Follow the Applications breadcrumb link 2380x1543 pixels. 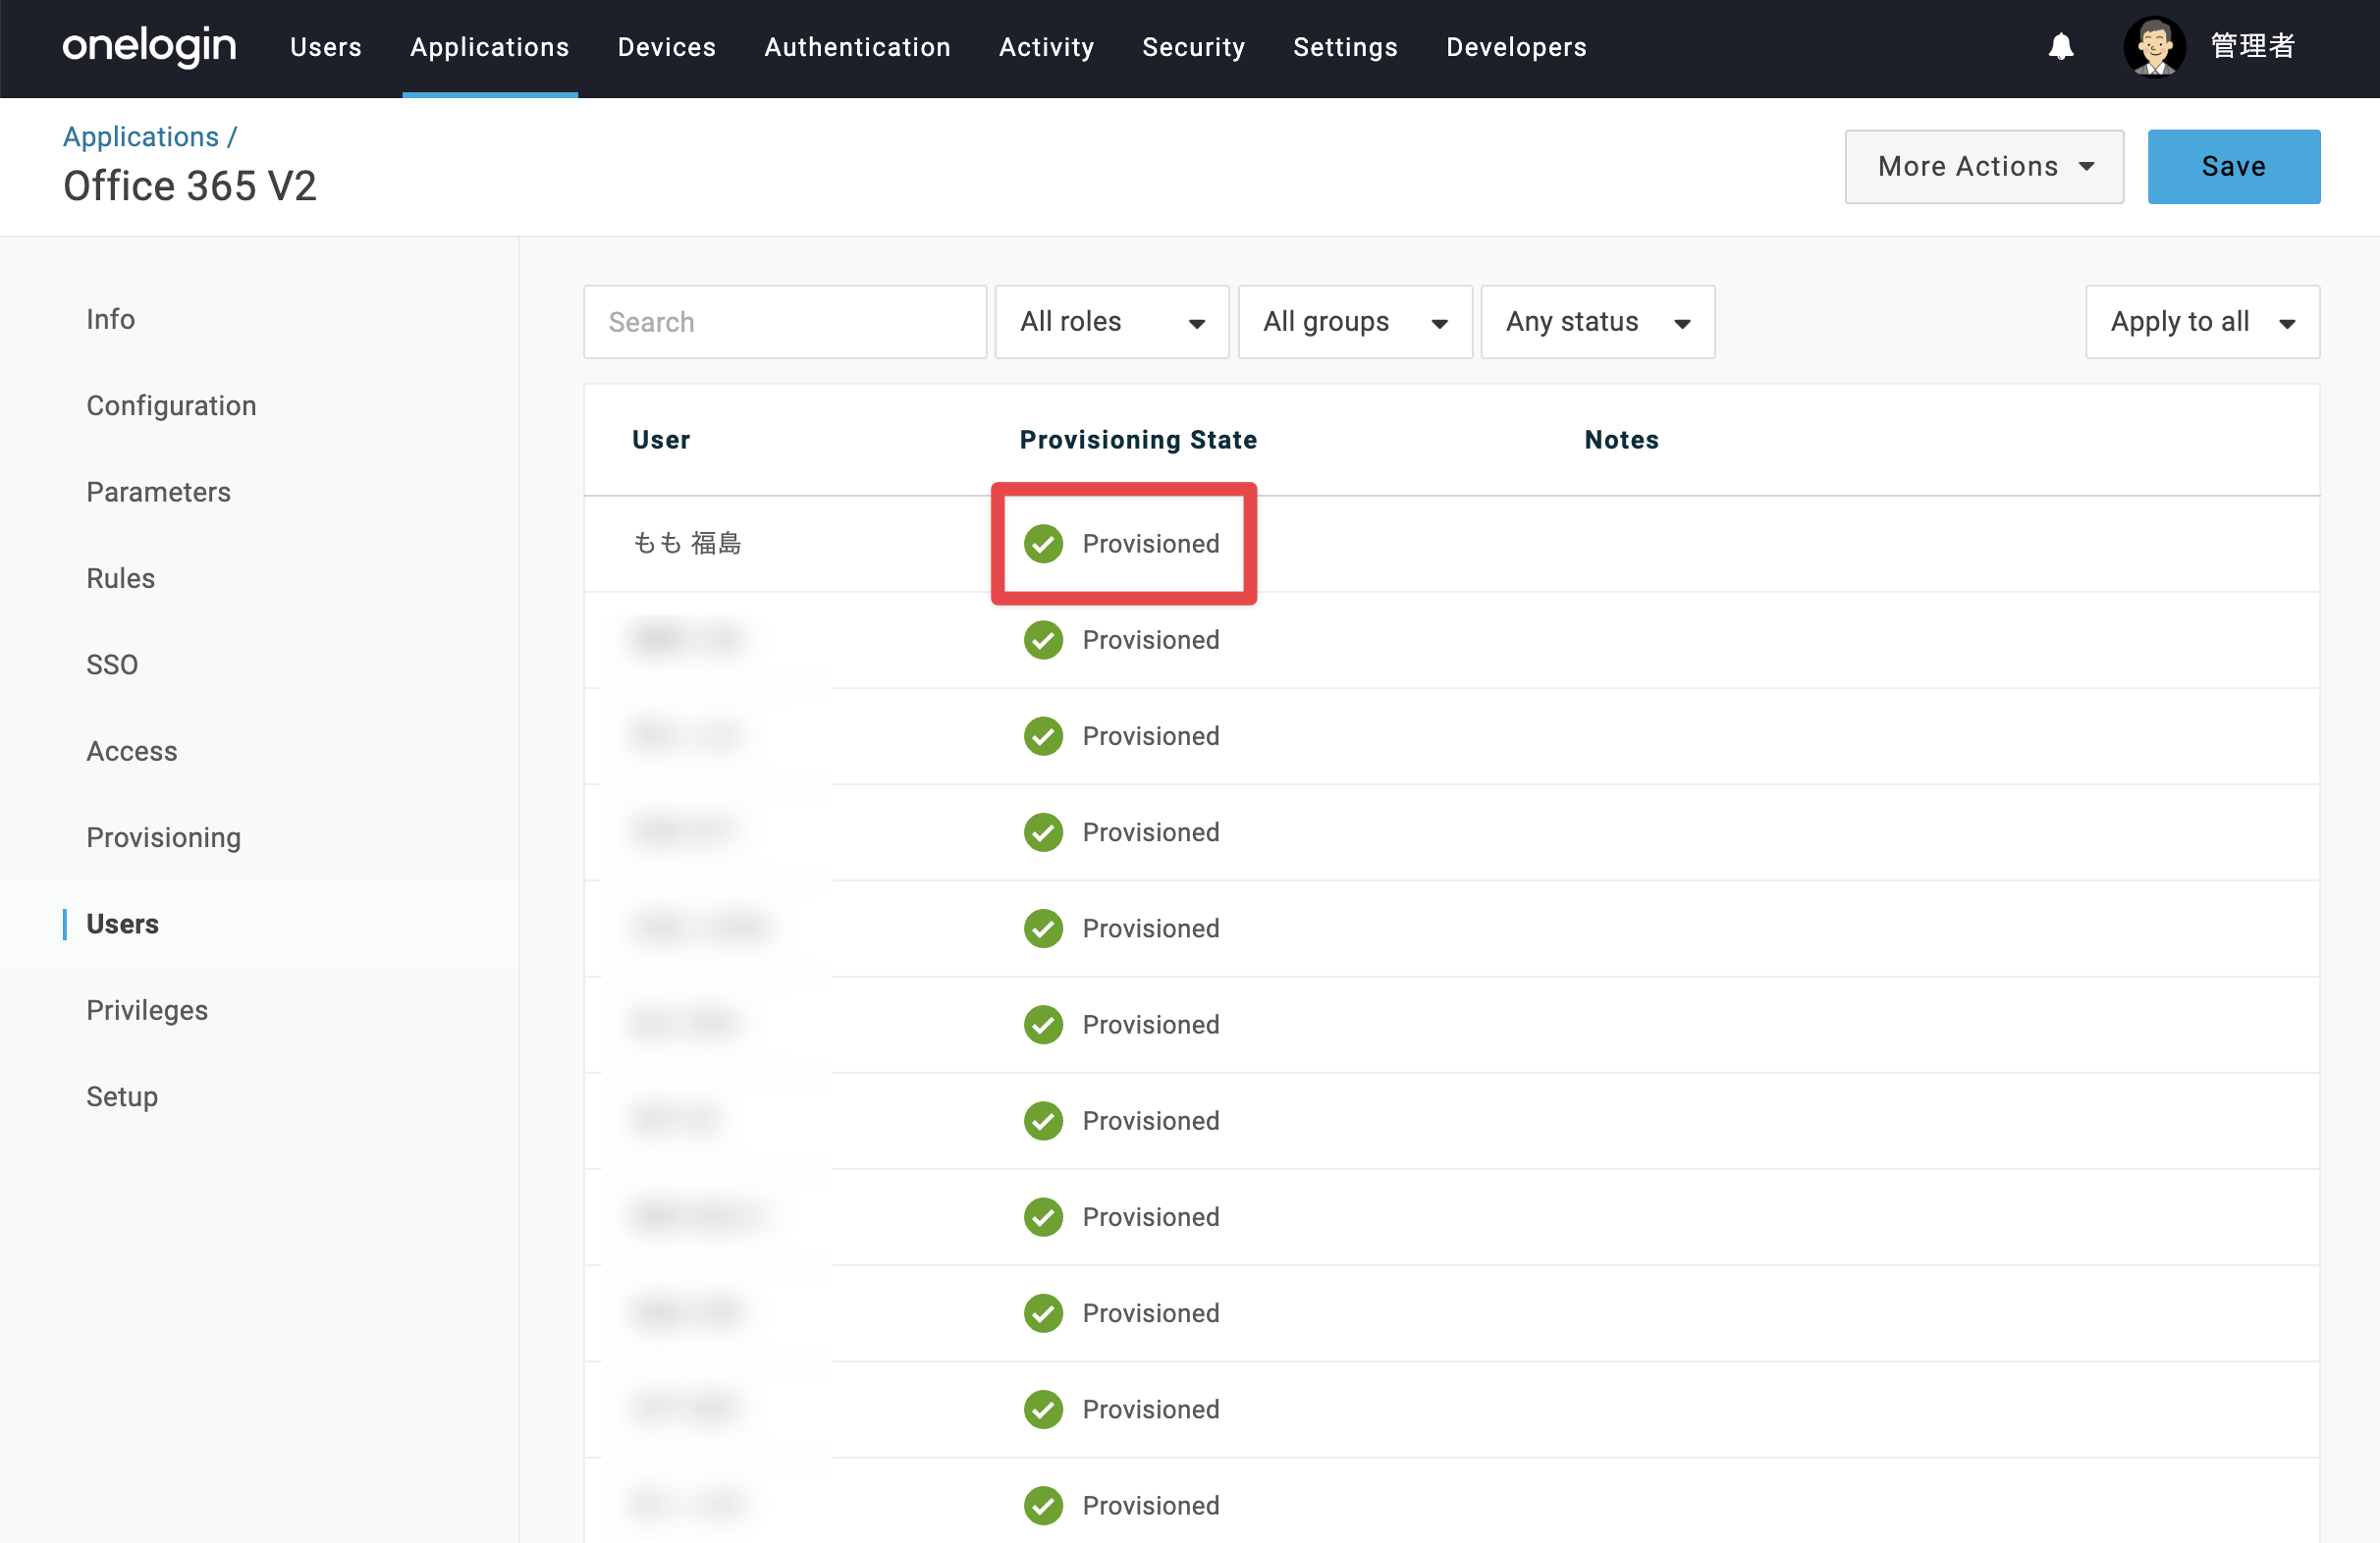click(141, 136)
